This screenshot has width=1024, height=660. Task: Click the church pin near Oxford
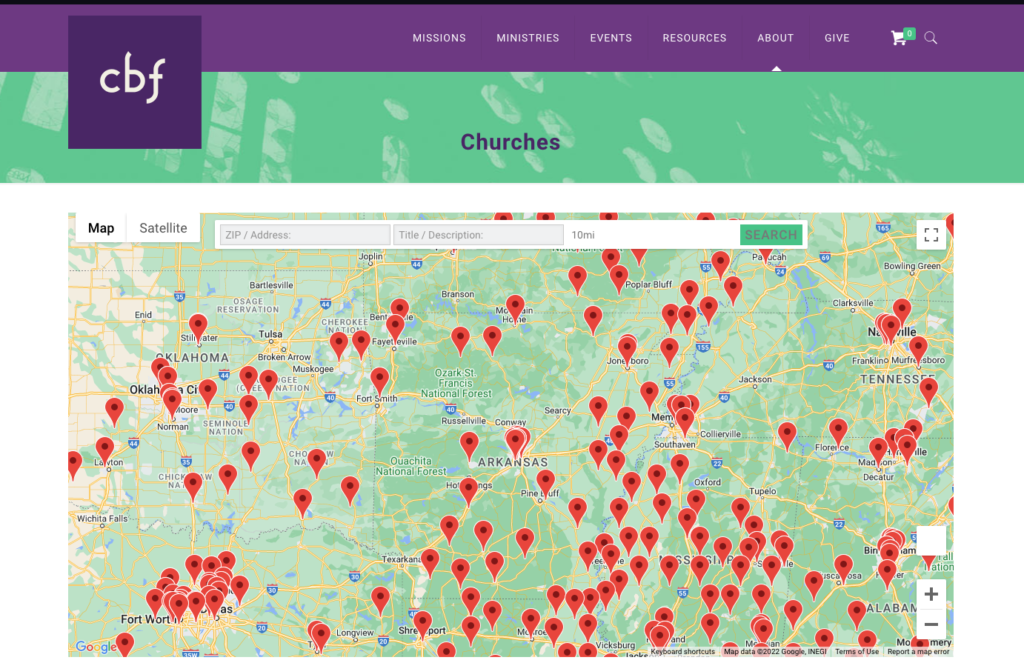coord(680,469)
